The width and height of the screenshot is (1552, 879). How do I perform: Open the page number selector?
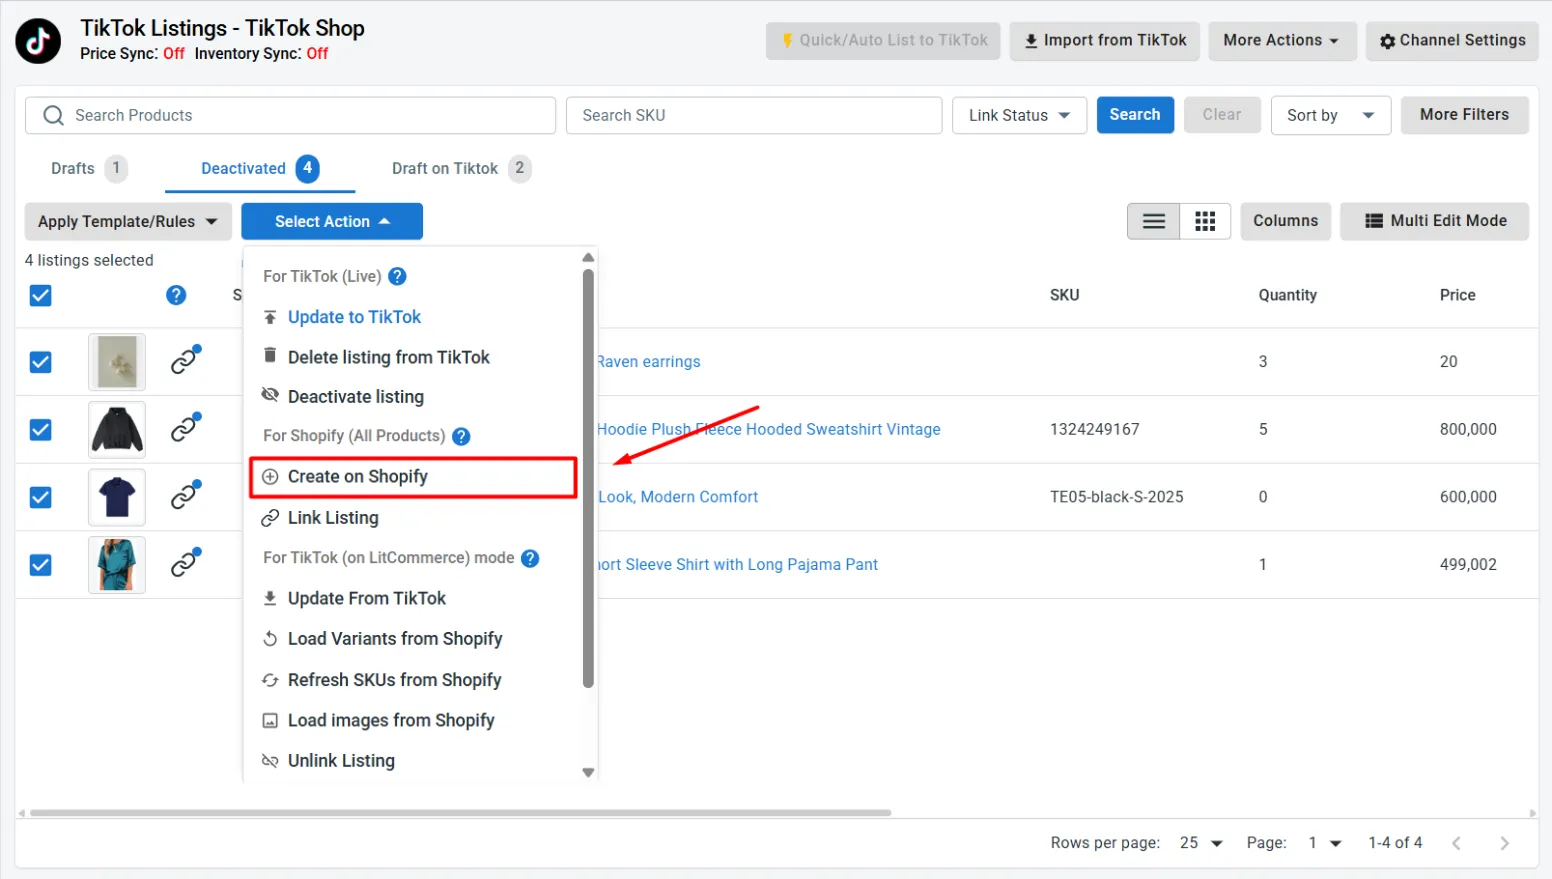[x=1325, y=843]
